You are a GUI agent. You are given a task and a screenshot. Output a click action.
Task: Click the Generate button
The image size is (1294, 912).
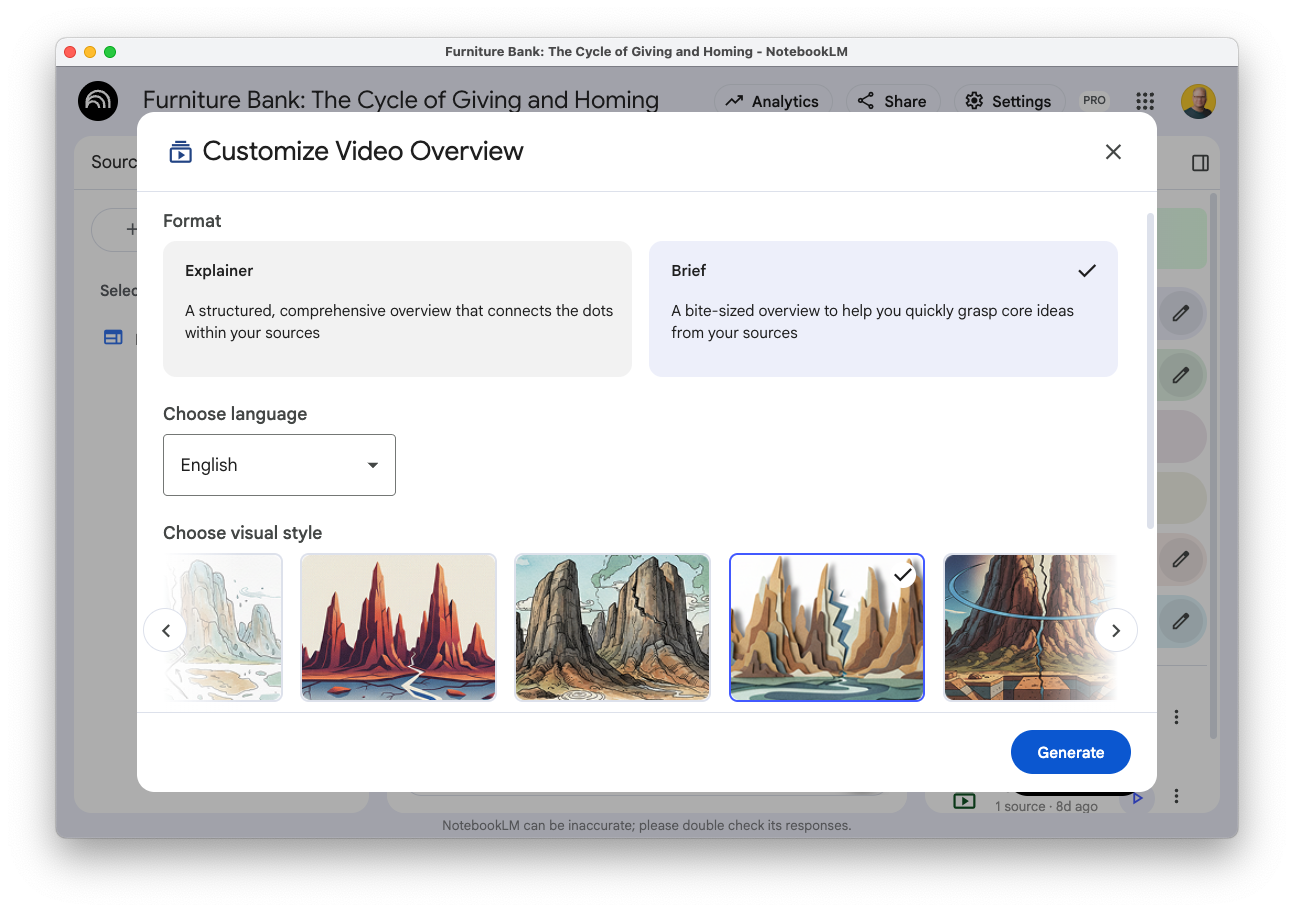pos(1070,752)
